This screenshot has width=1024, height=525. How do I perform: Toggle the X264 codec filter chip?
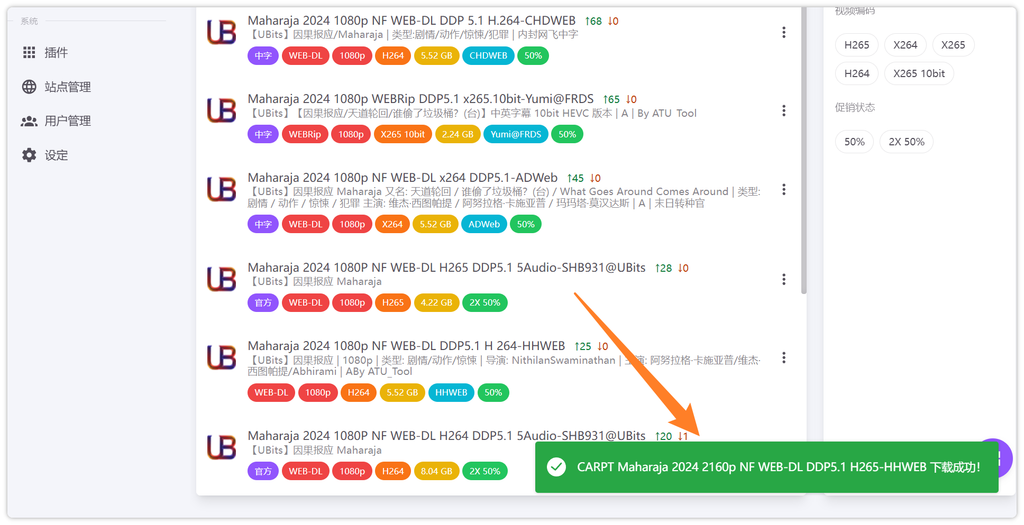905,45
